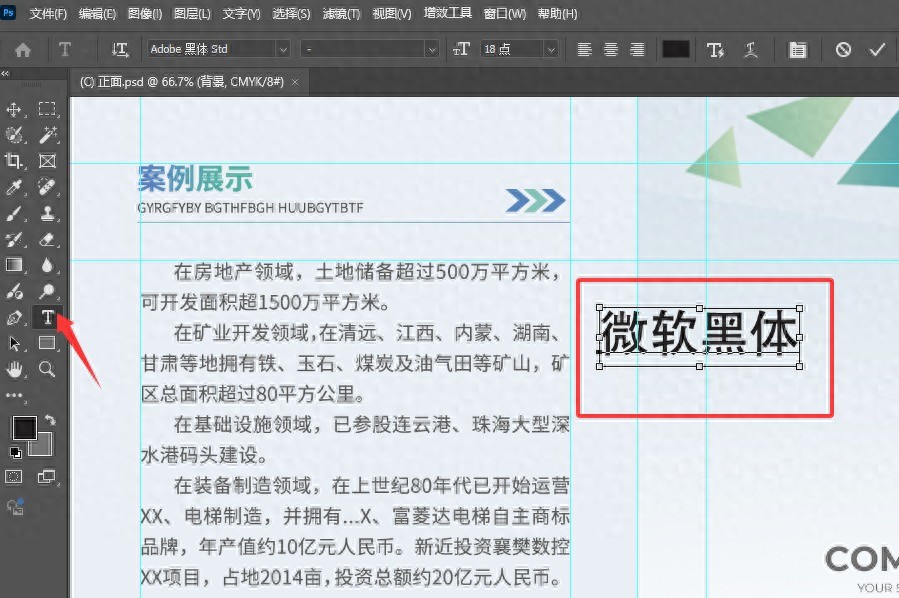Select the Dodge tool

(x=47, y=291)
